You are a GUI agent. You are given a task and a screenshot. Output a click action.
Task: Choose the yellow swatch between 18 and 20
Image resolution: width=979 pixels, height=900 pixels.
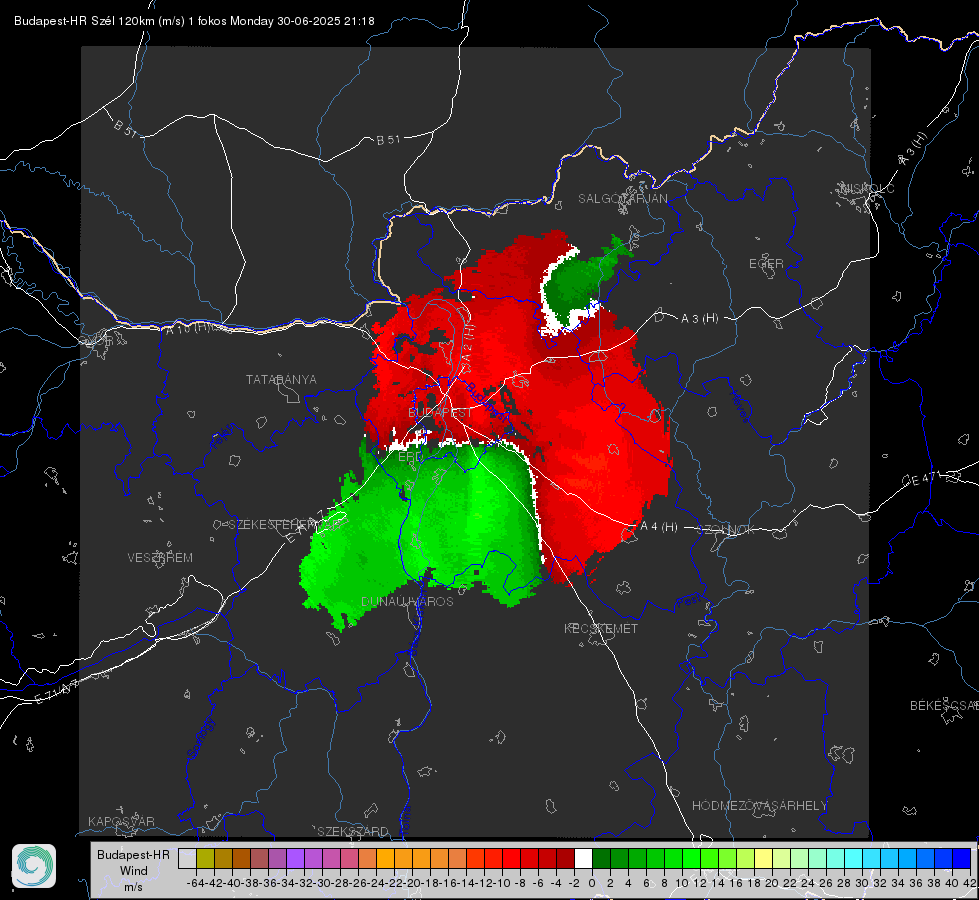click(764, 858)
